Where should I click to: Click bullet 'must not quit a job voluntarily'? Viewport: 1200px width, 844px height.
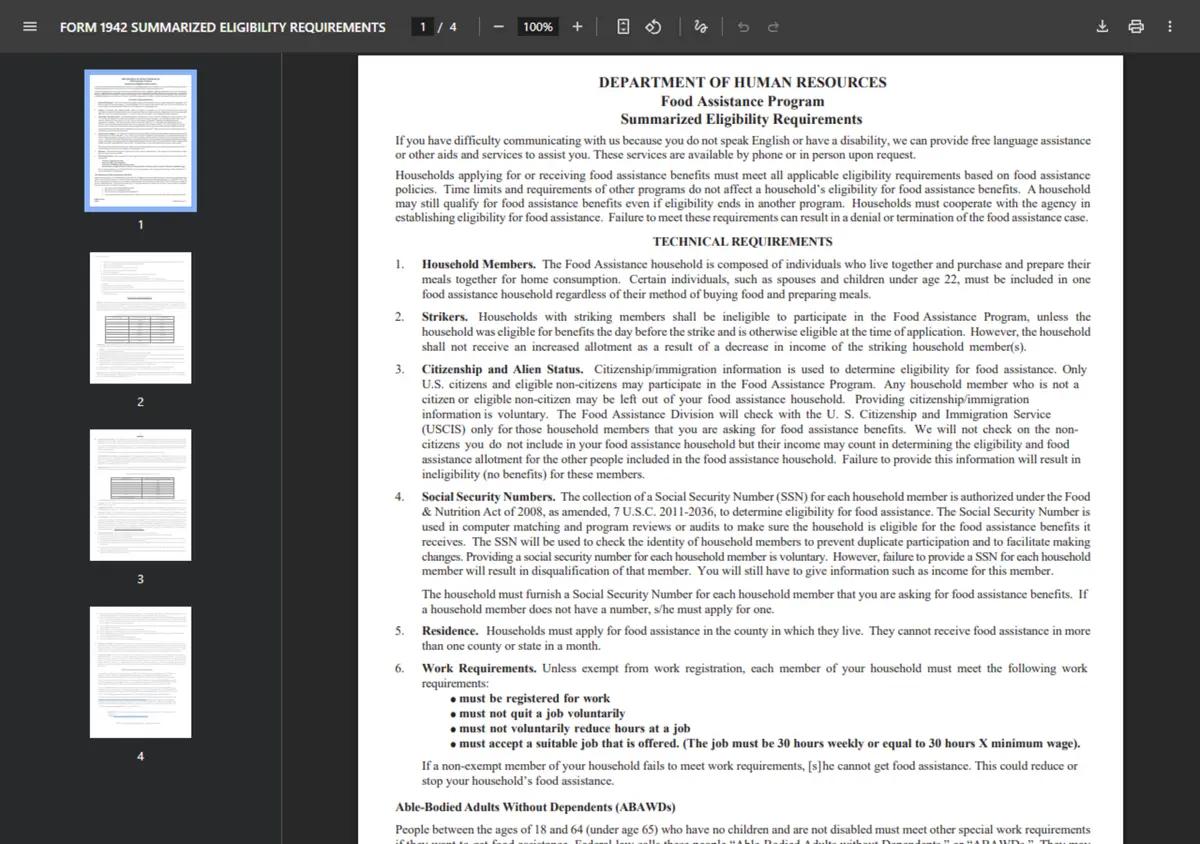coord(538,713)
